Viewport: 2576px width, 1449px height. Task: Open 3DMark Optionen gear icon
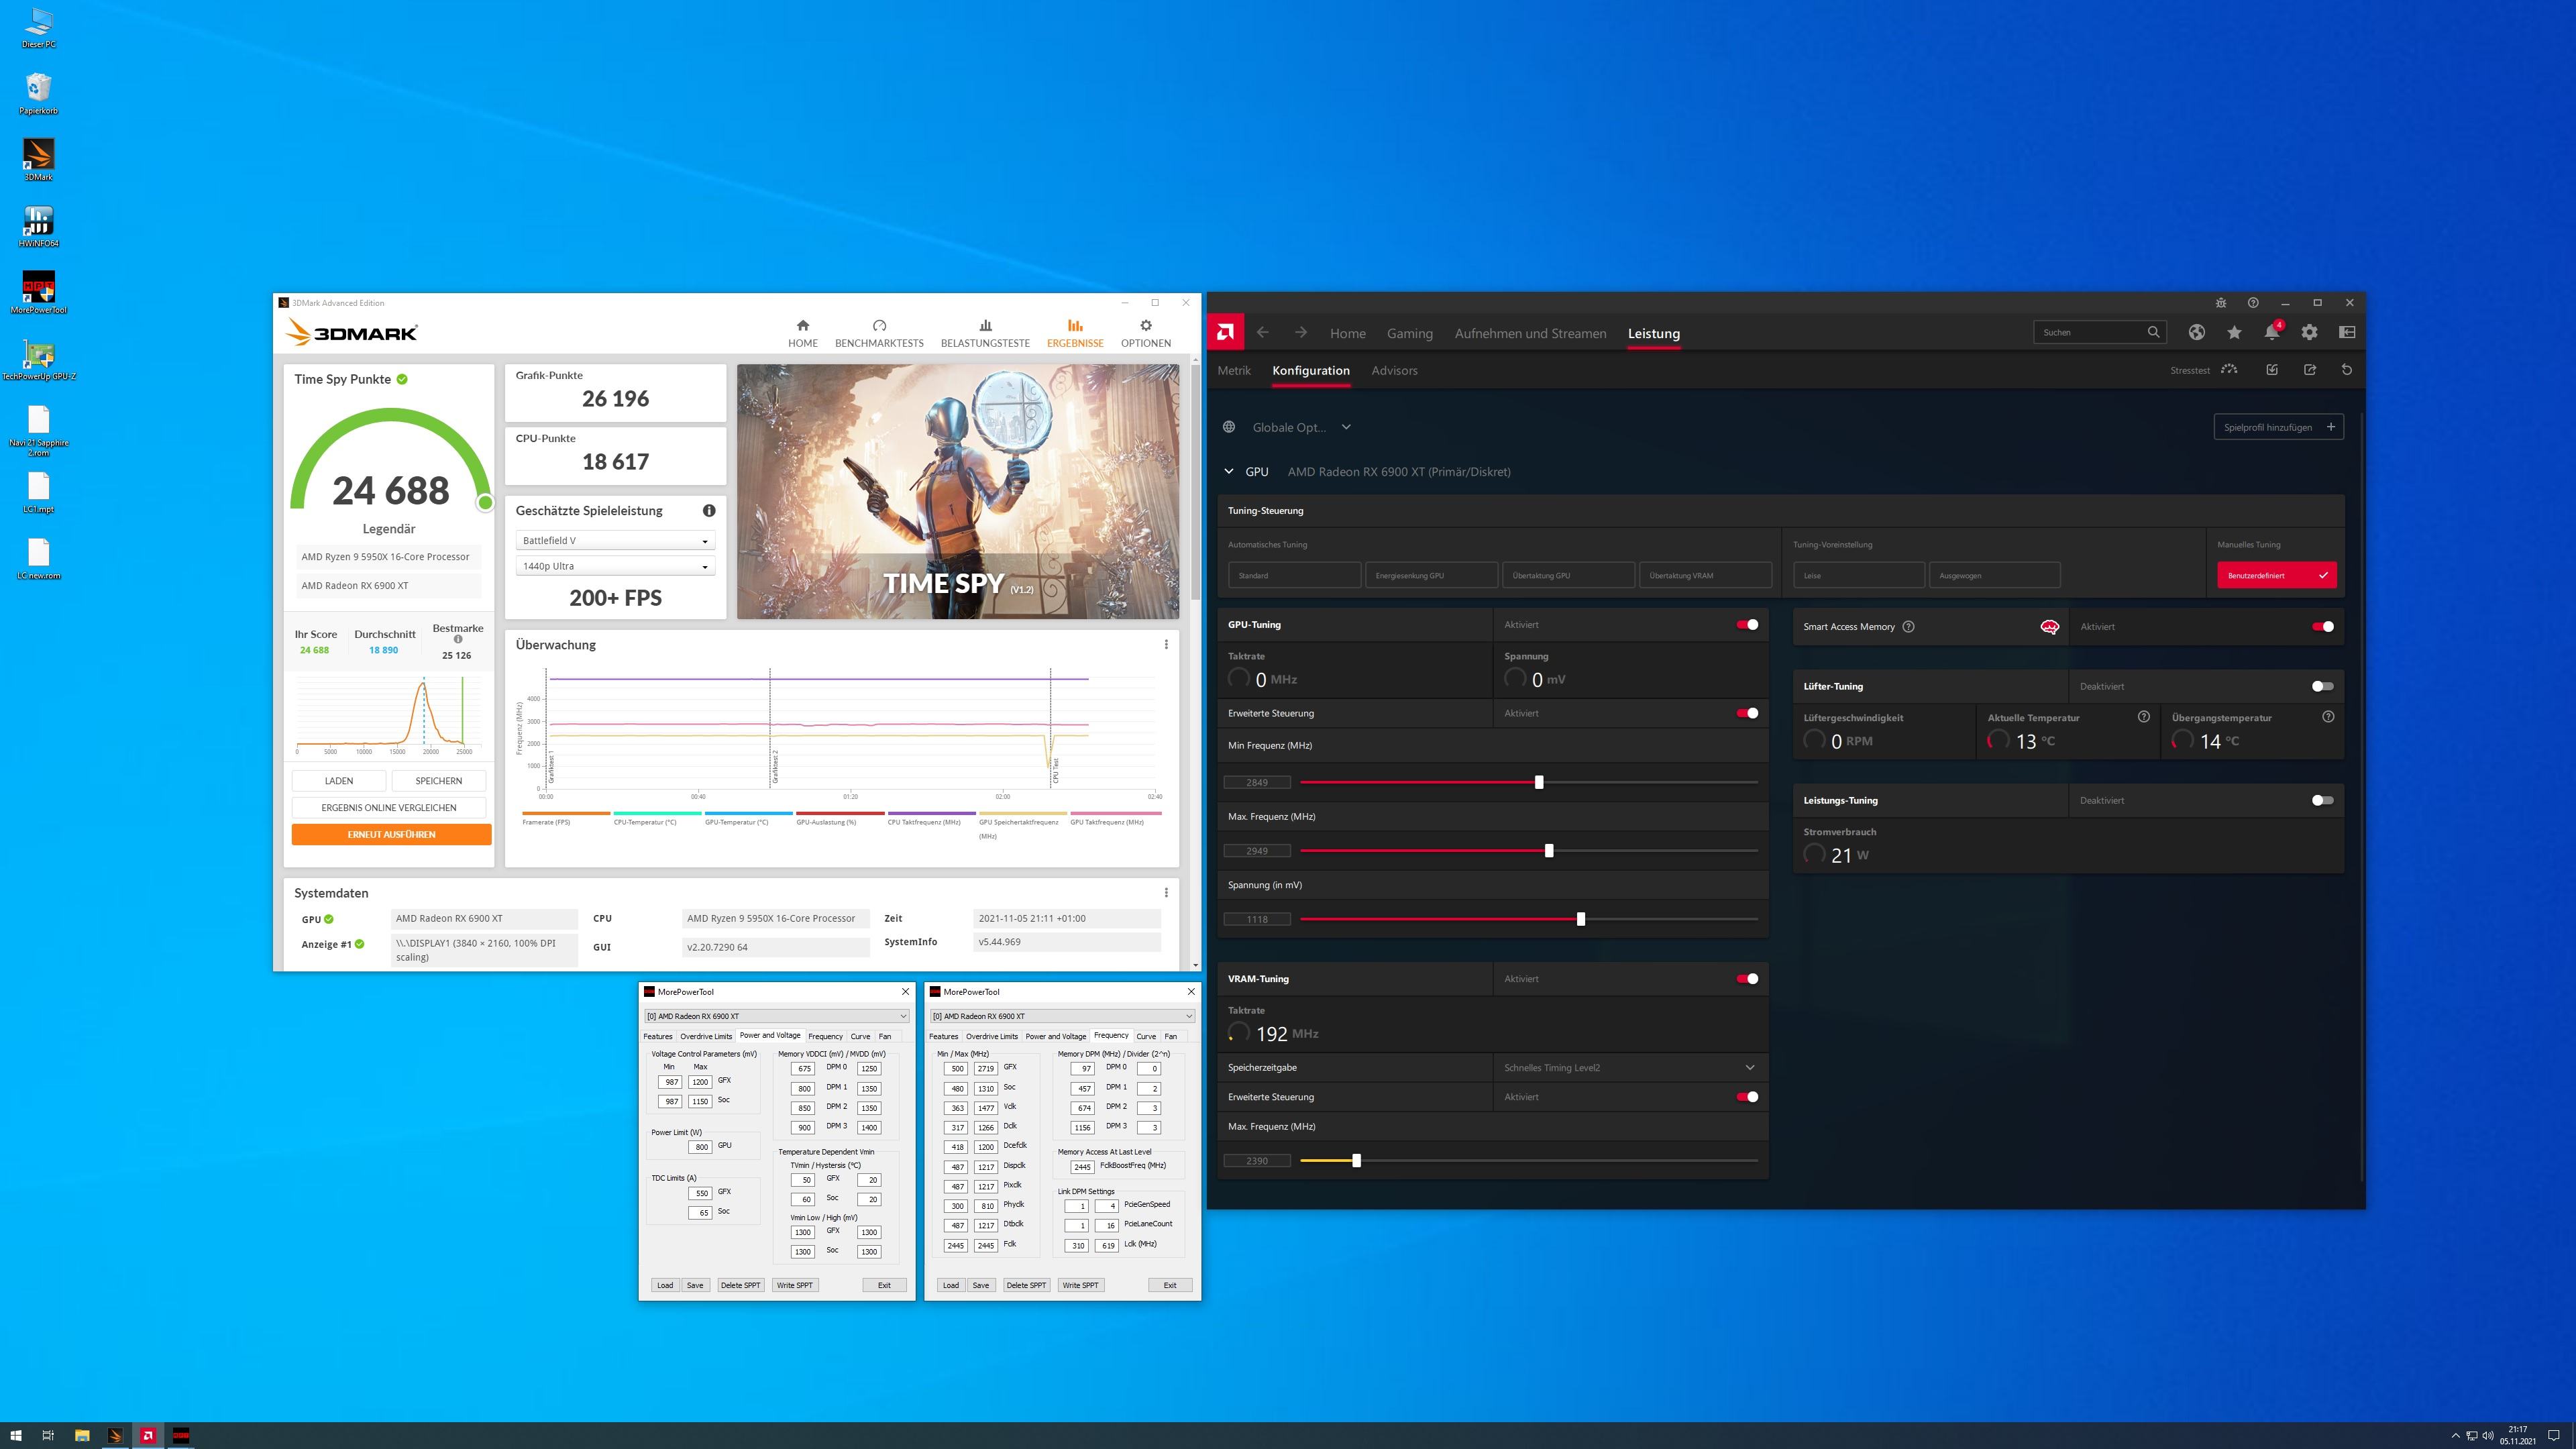(1145, 326)
